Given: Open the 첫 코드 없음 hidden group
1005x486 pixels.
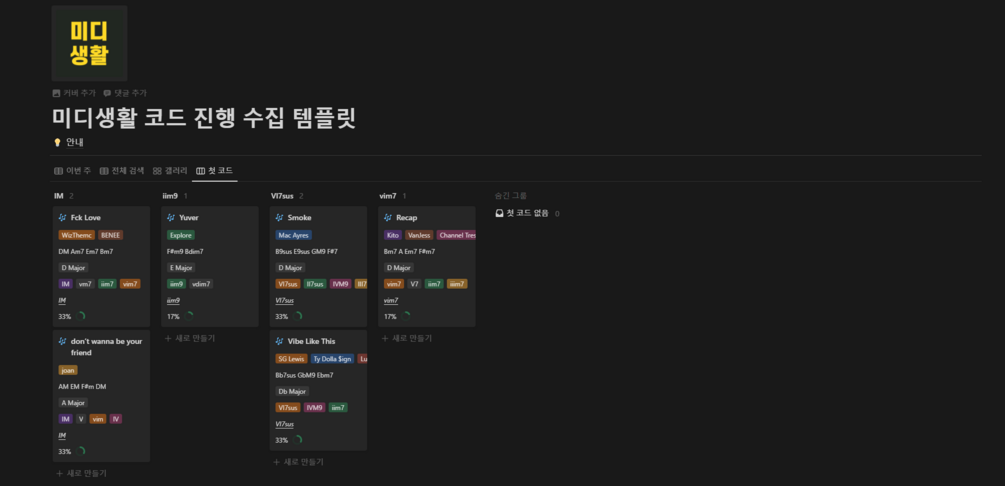Looking at the screenshot, I should coord(527,214).
